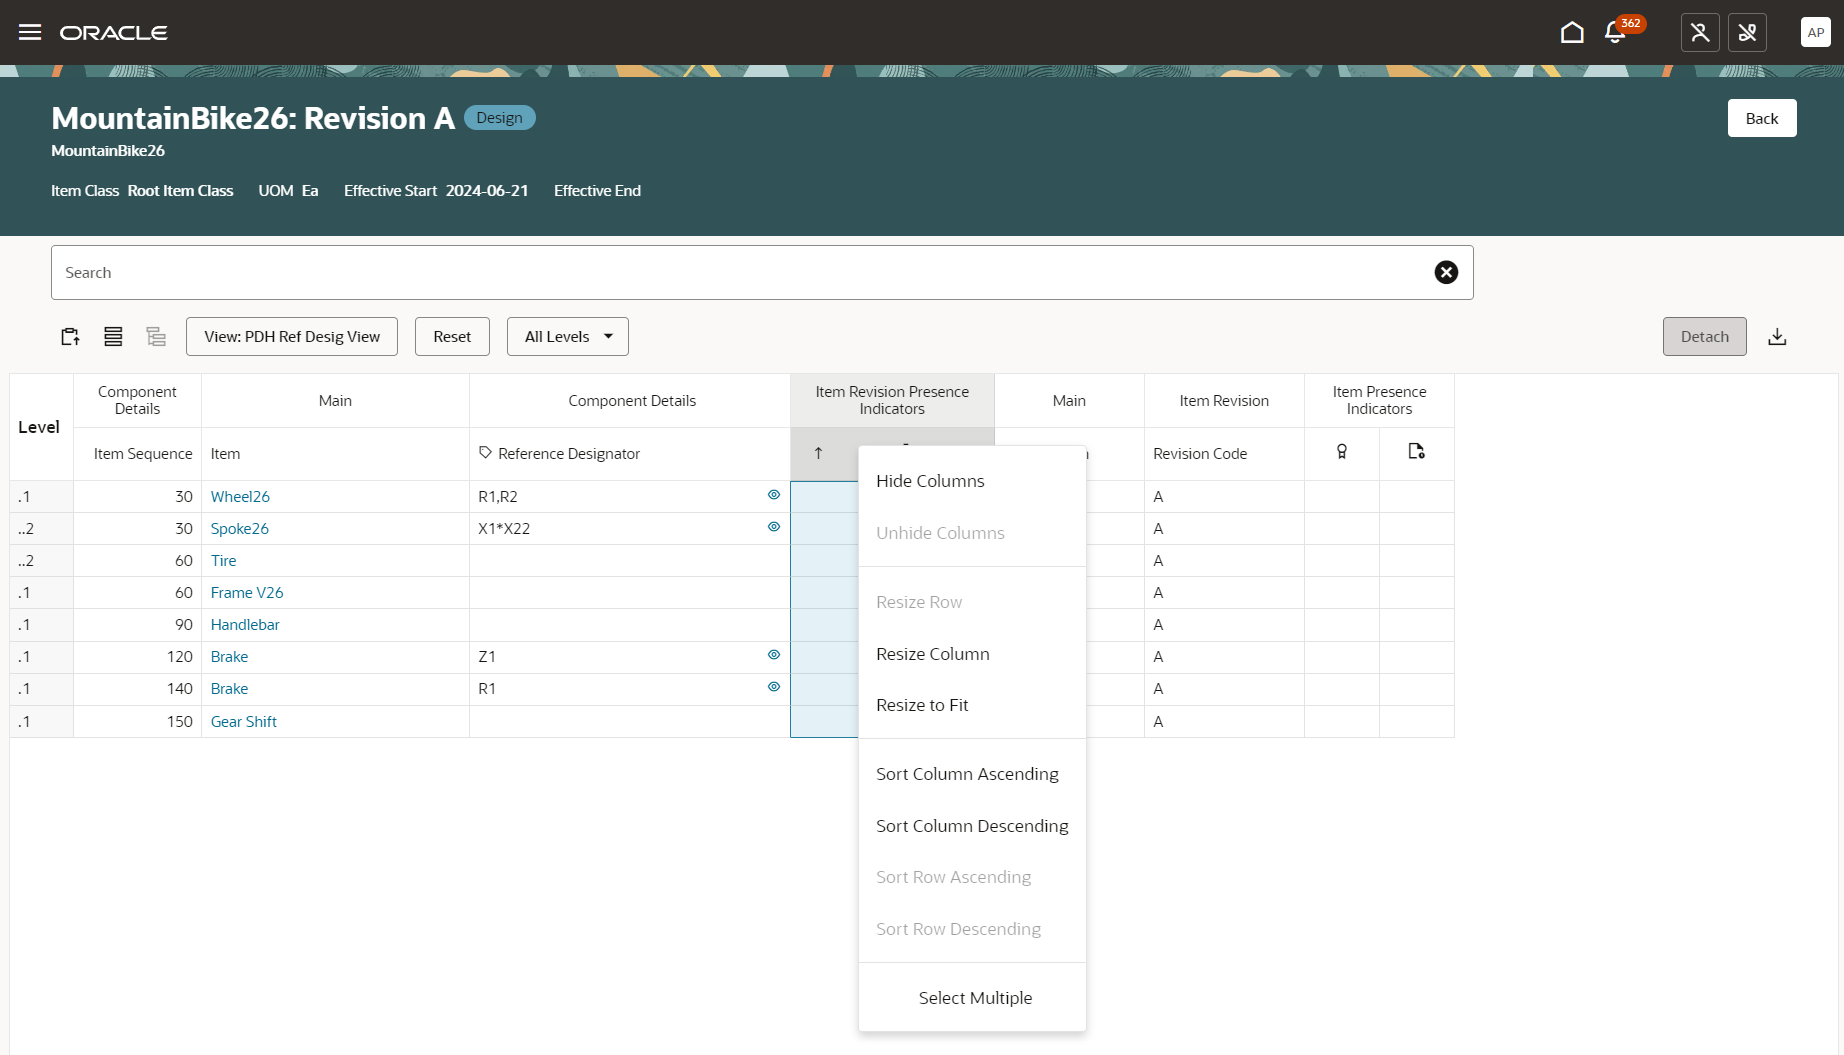
Task: Open the Handlebar item link
Action: point(245,624)
